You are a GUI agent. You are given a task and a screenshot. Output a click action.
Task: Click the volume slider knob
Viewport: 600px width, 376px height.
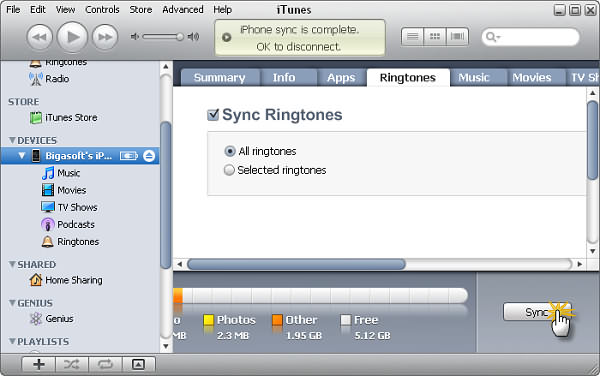pos(179,37)
